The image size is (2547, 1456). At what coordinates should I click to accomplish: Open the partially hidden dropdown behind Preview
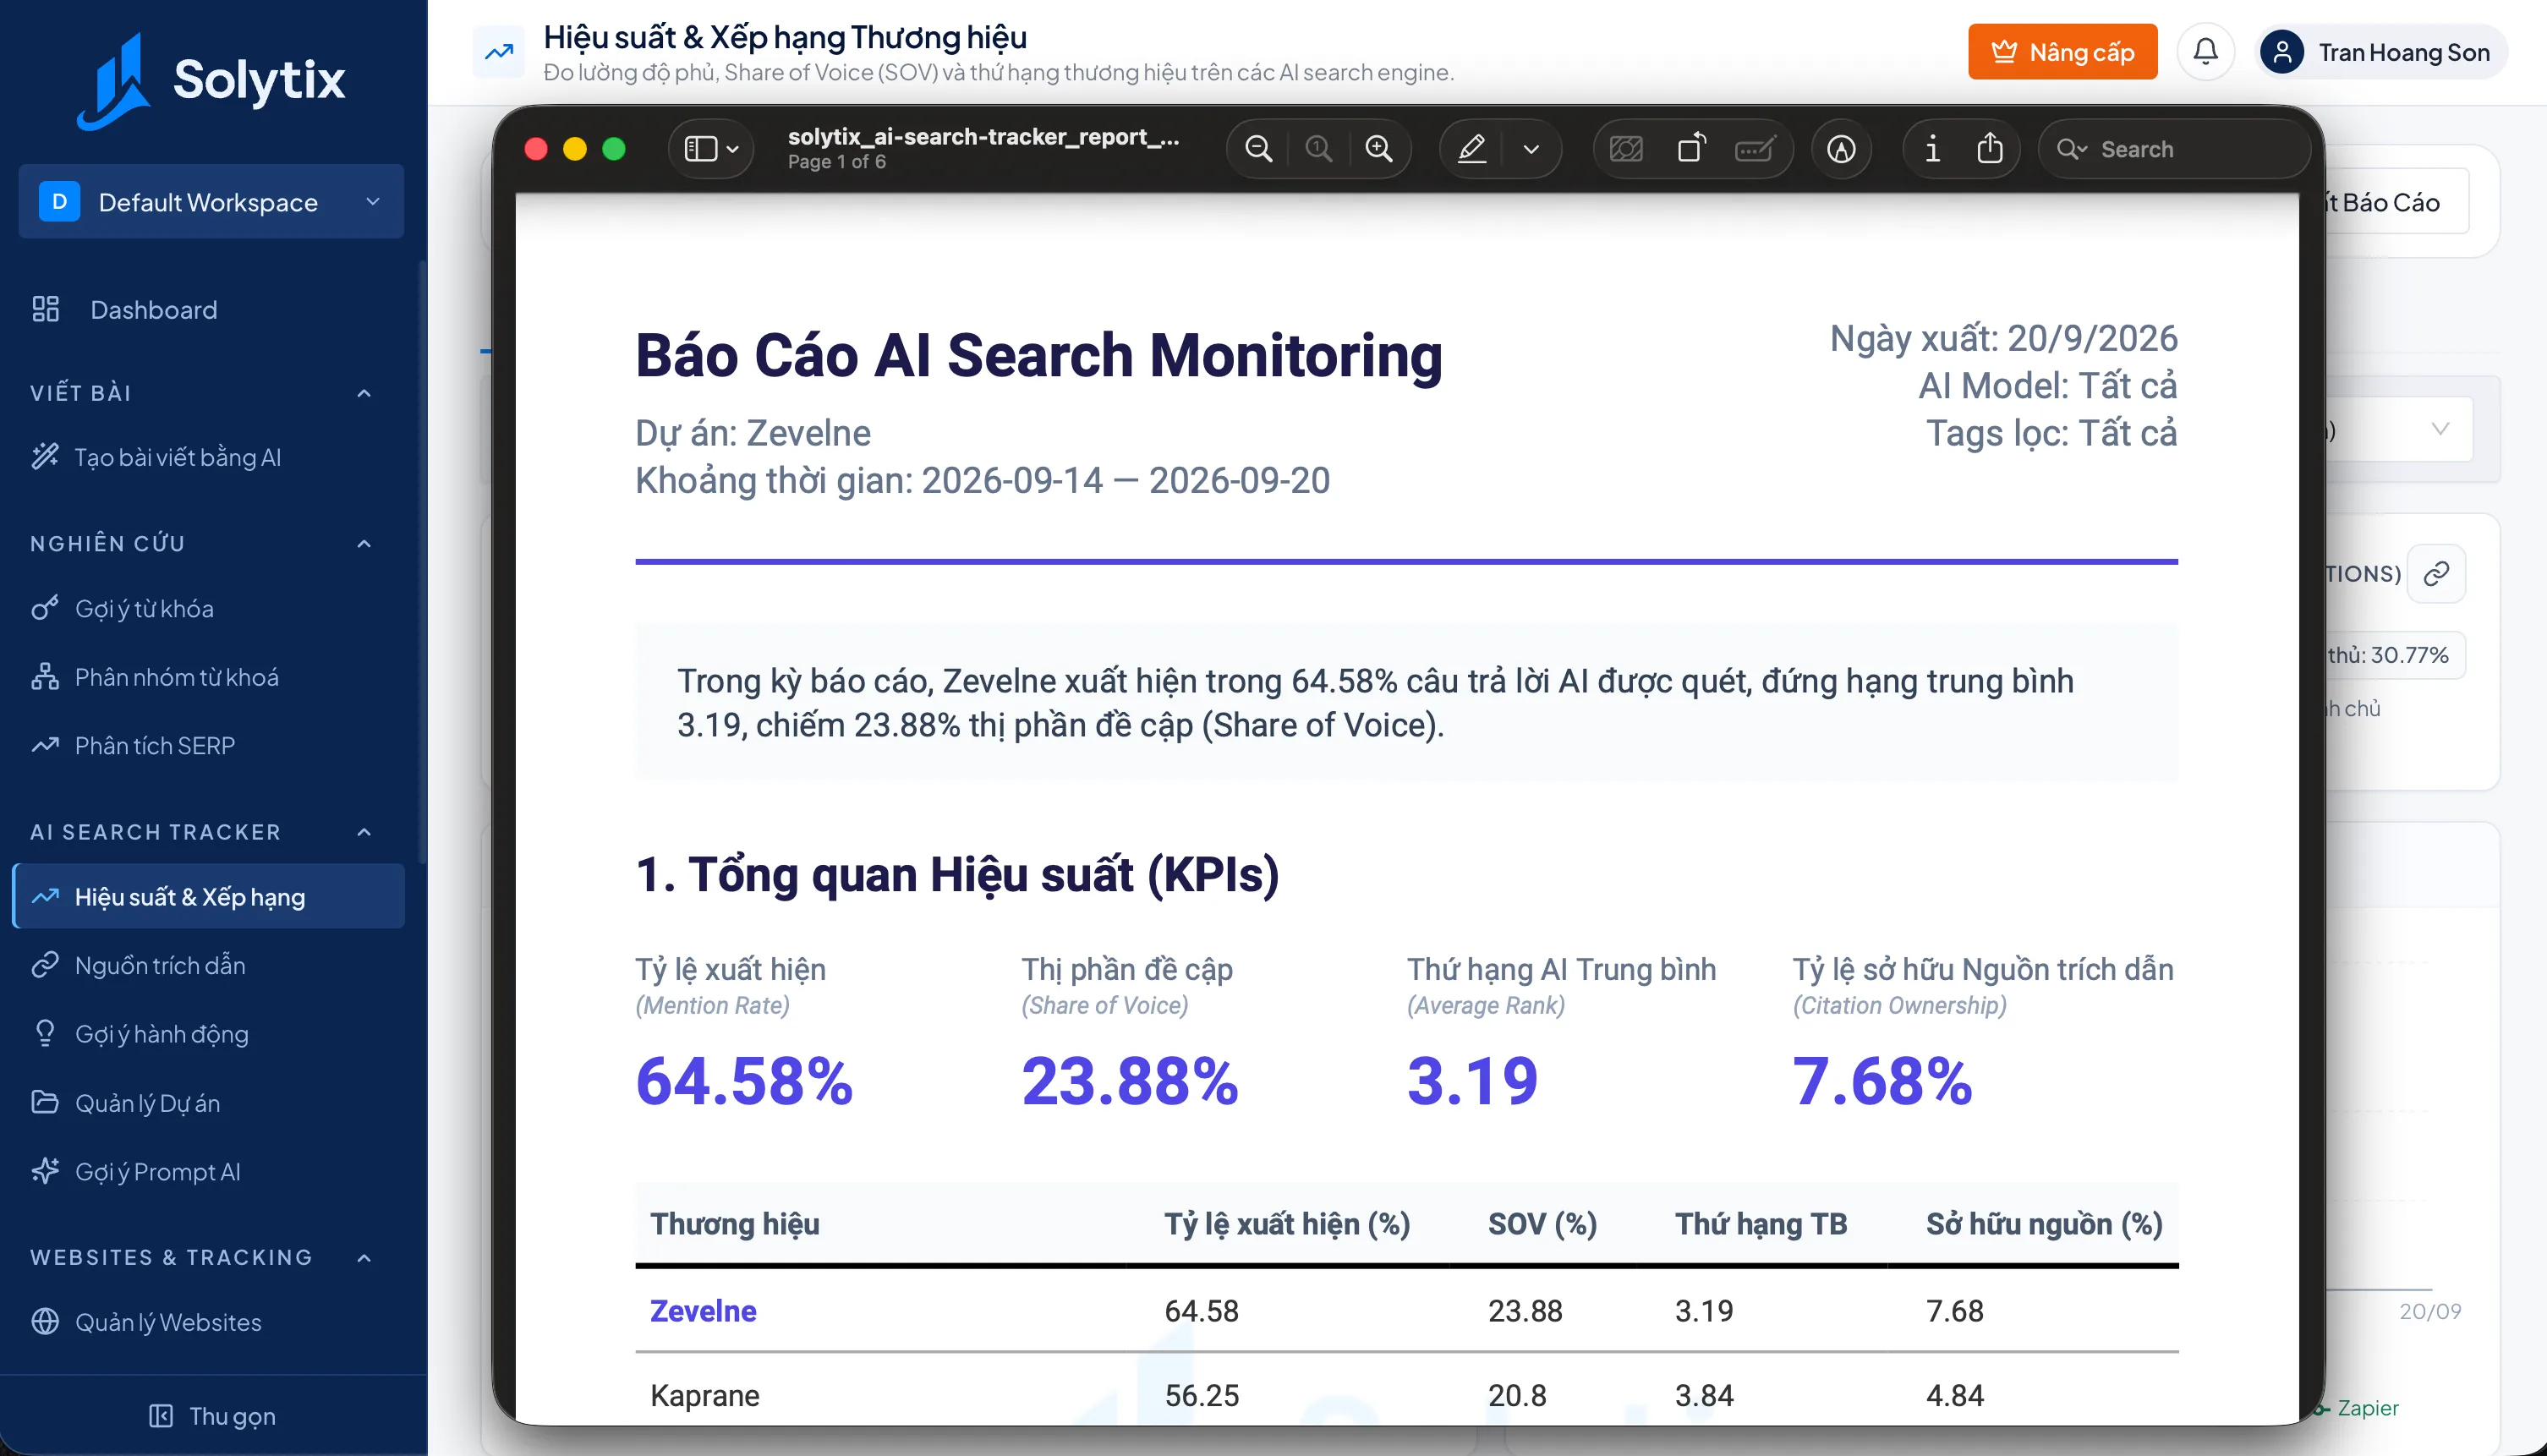(x=2400, y=429)
